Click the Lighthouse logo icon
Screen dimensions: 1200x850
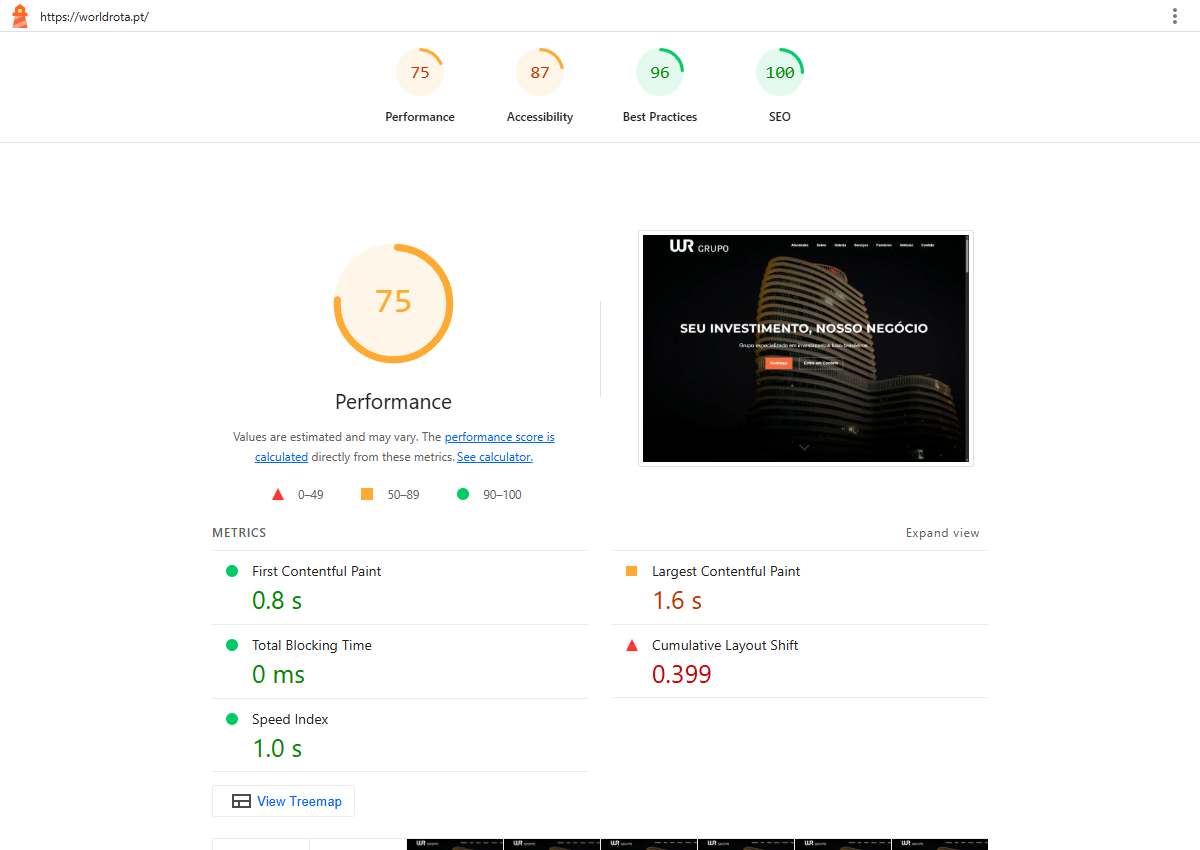click(x=19, y=16)
